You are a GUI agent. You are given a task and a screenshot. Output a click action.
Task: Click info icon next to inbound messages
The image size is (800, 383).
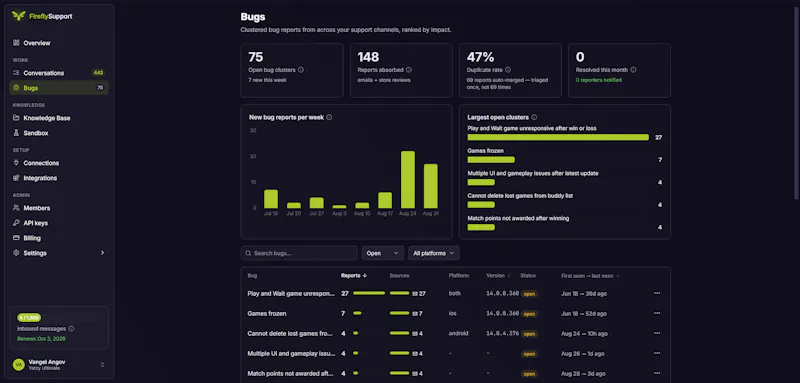coord(71,329)
